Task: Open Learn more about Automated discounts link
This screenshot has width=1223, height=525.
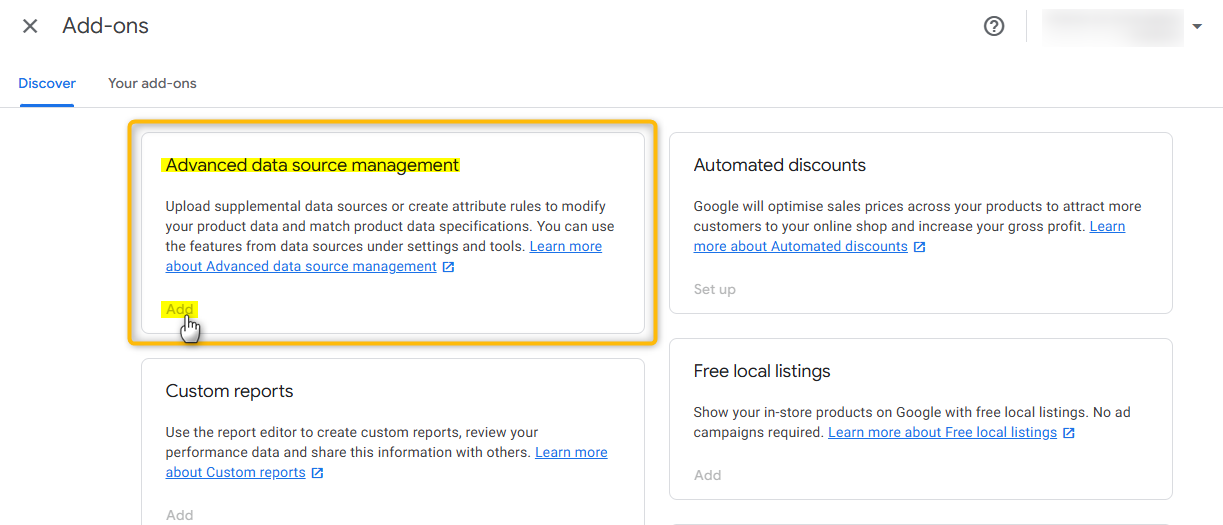Action: 800,246
